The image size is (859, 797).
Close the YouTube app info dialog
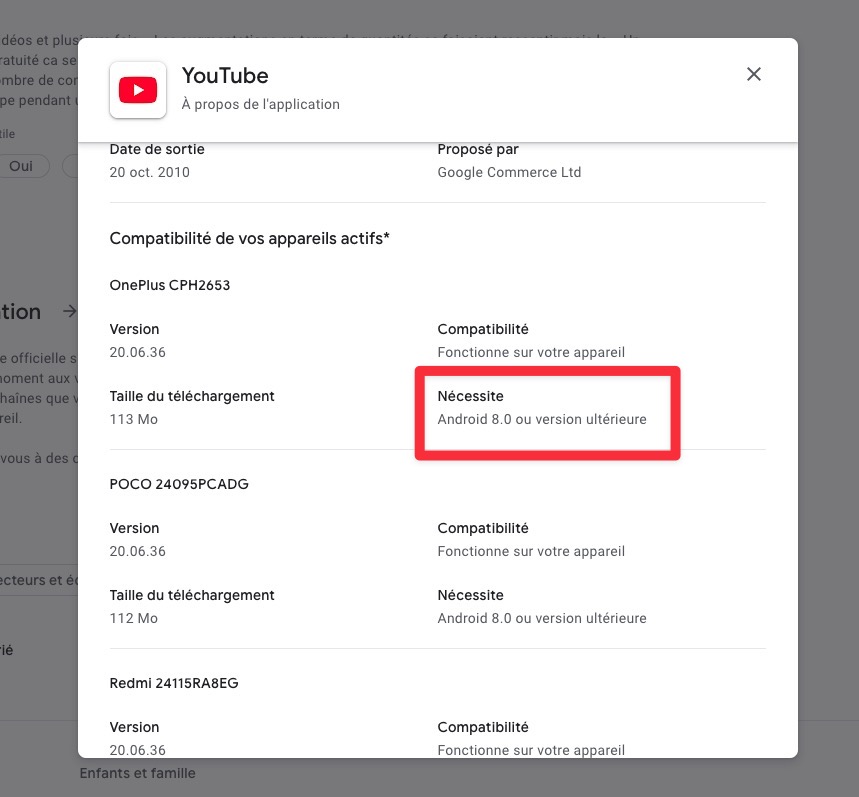tap(754, 74)
